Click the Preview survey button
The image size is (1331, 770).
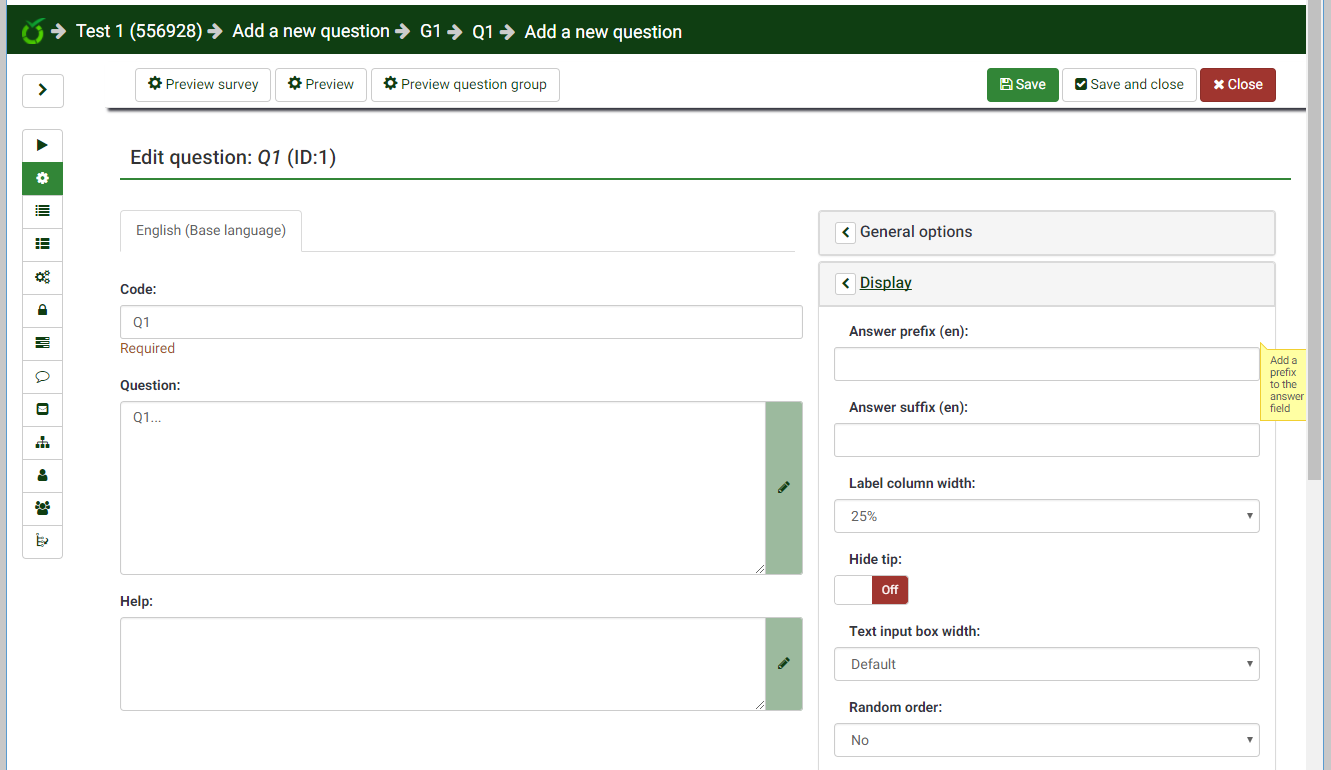point(203,85)
